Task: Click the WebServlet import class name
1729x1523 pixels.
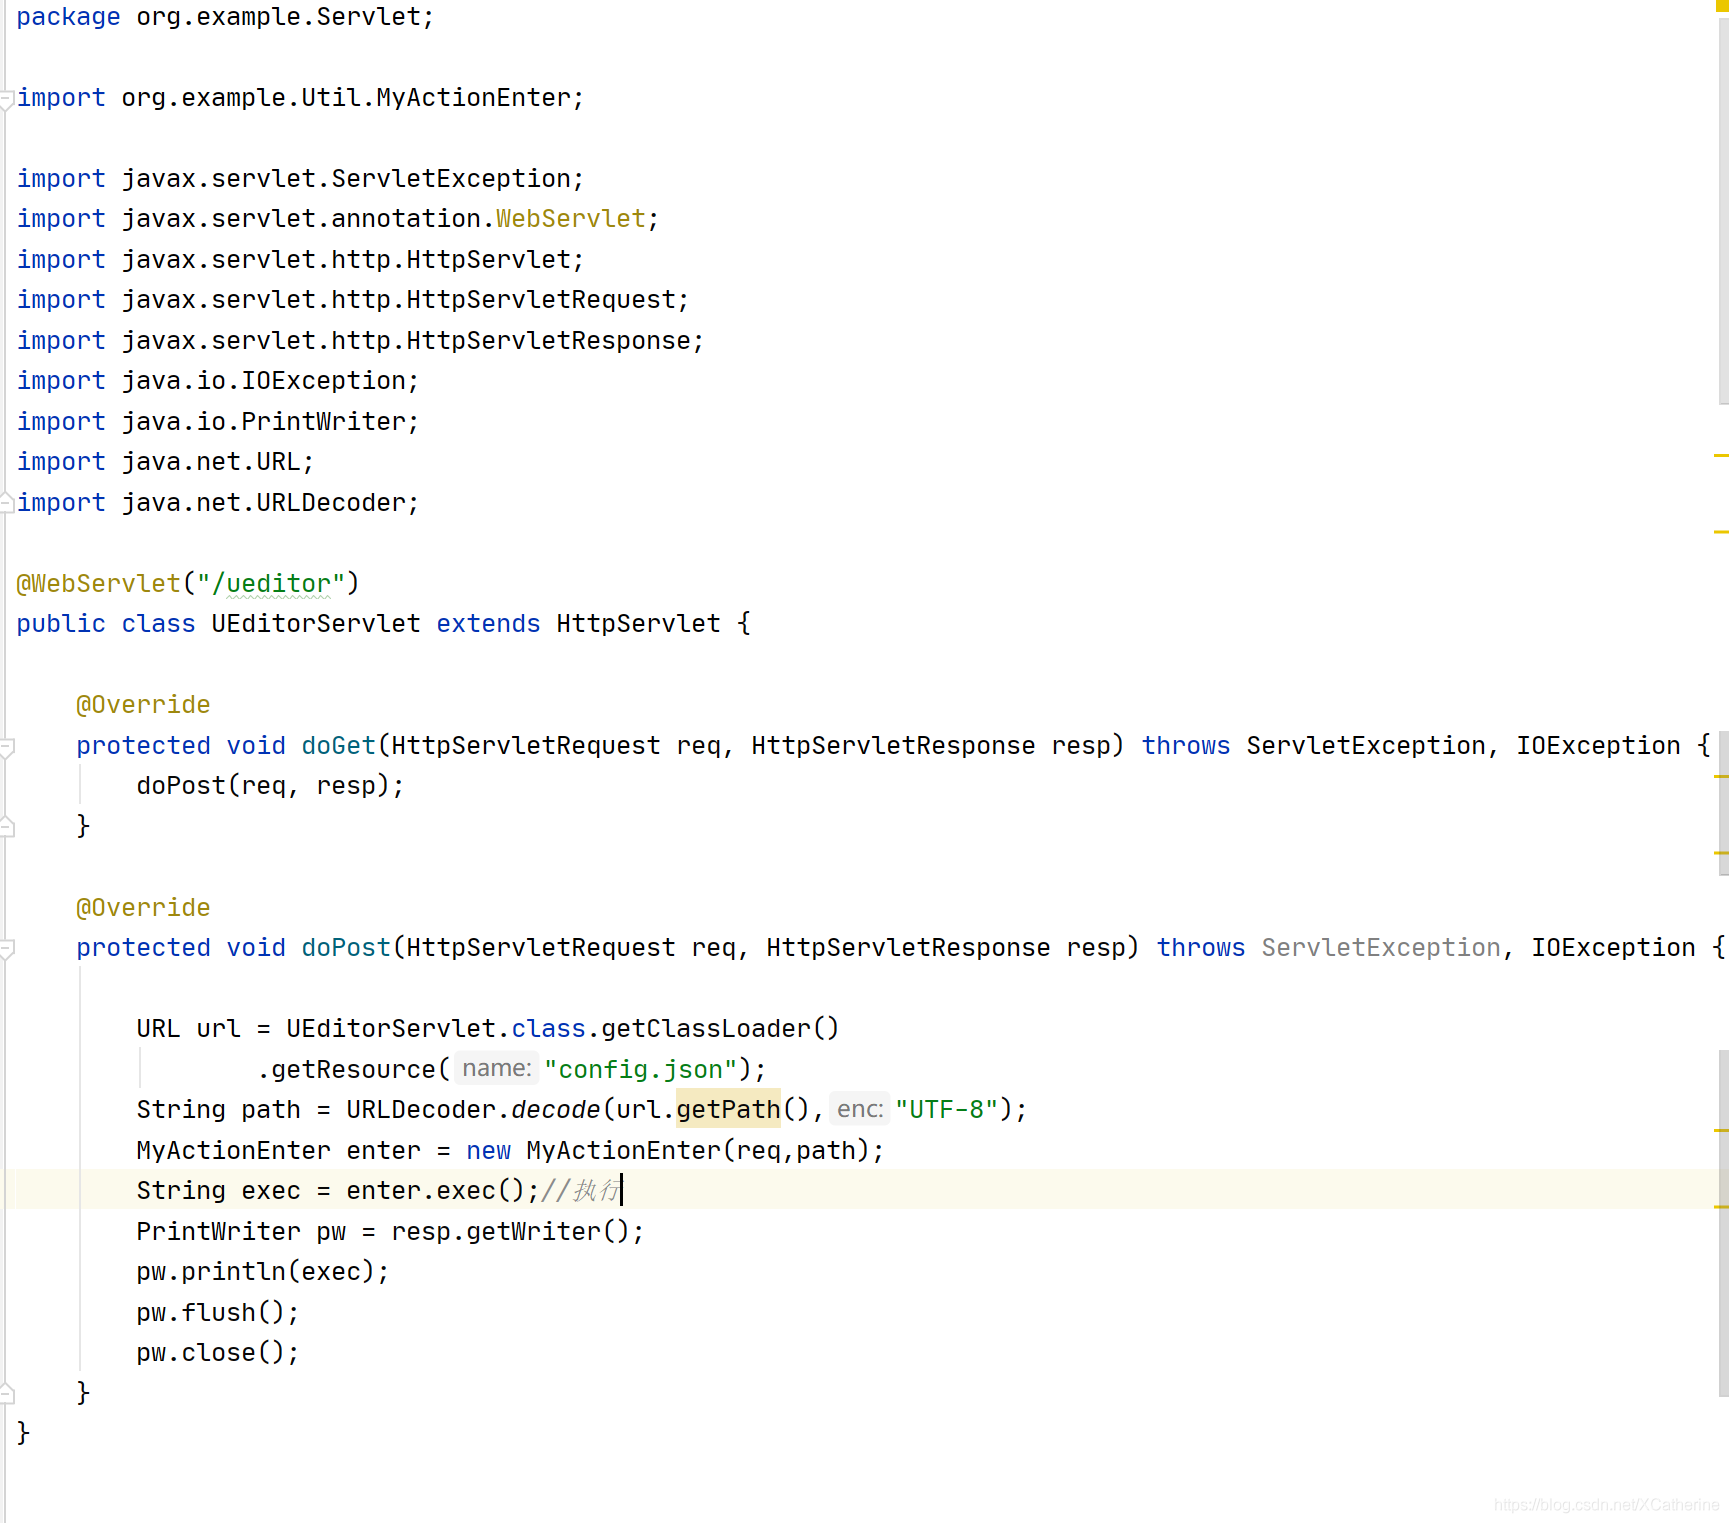Action: (x=571, y=219)
